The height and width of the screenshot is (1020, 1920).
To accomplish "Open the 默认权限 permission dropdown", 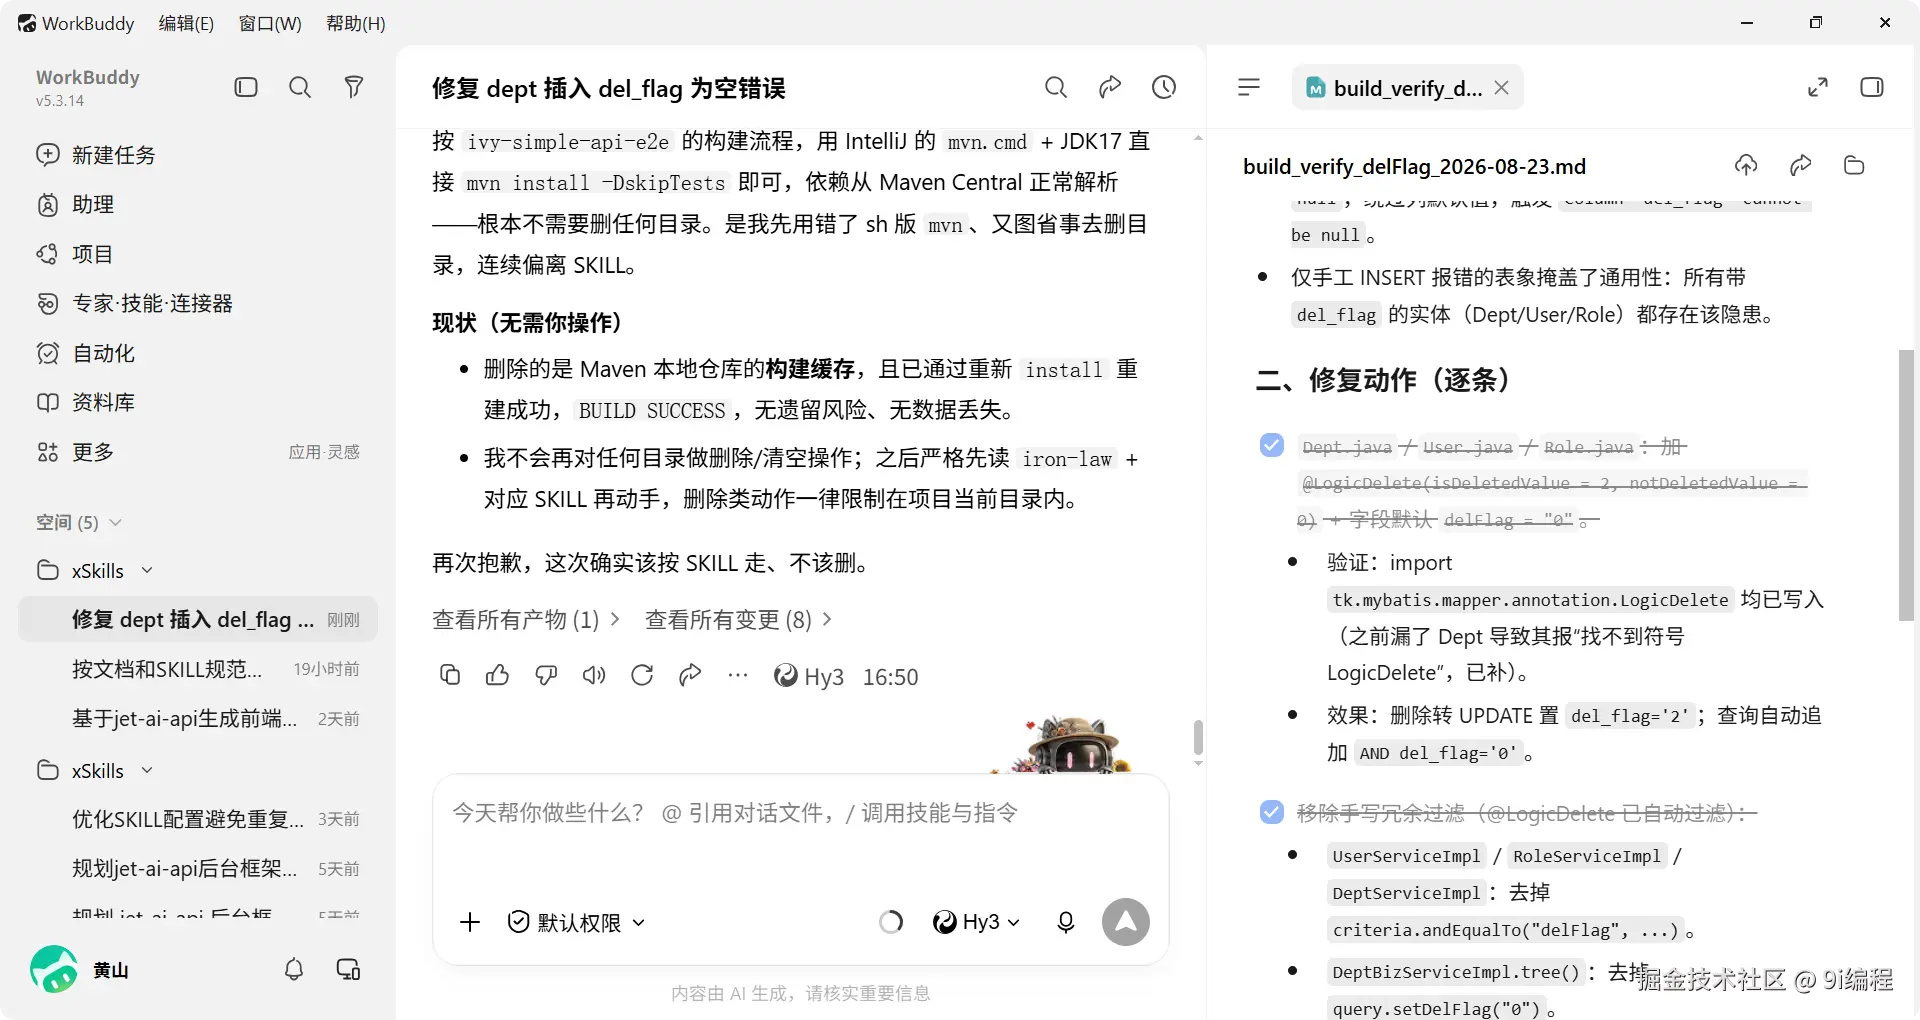I will 577,922.
